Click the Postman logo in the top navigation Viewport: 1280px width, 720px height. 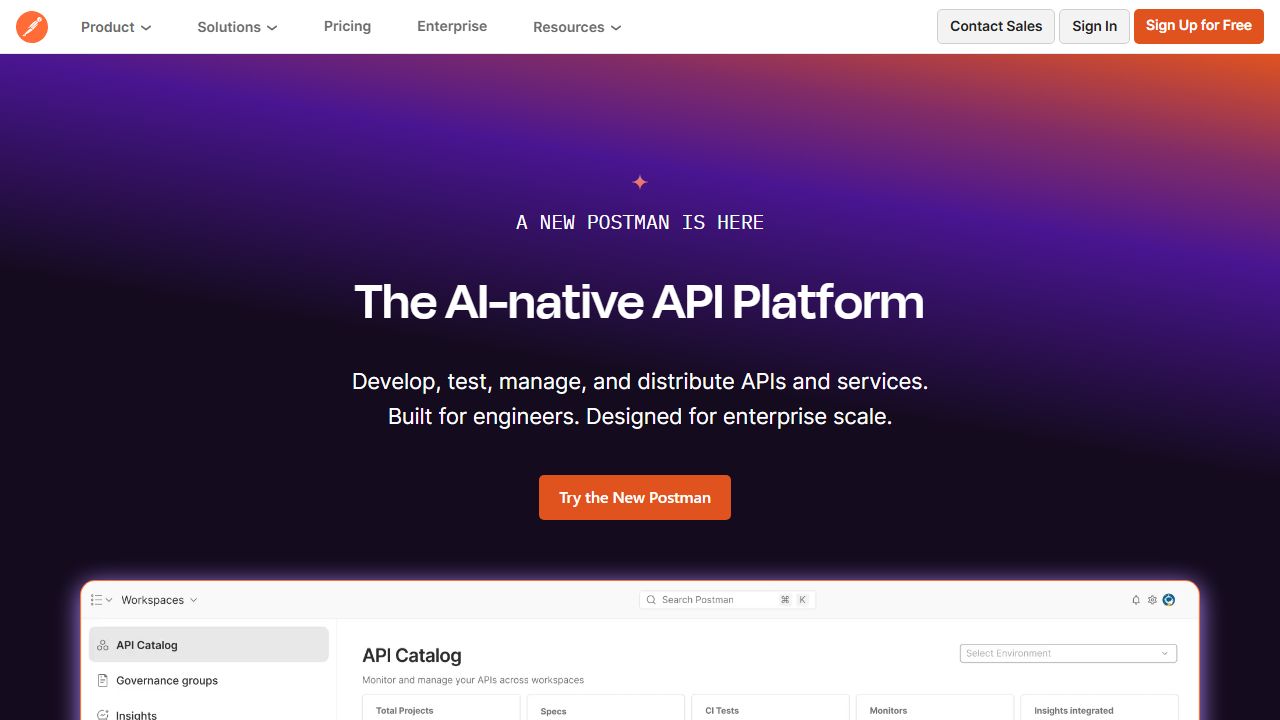(32, 26)
